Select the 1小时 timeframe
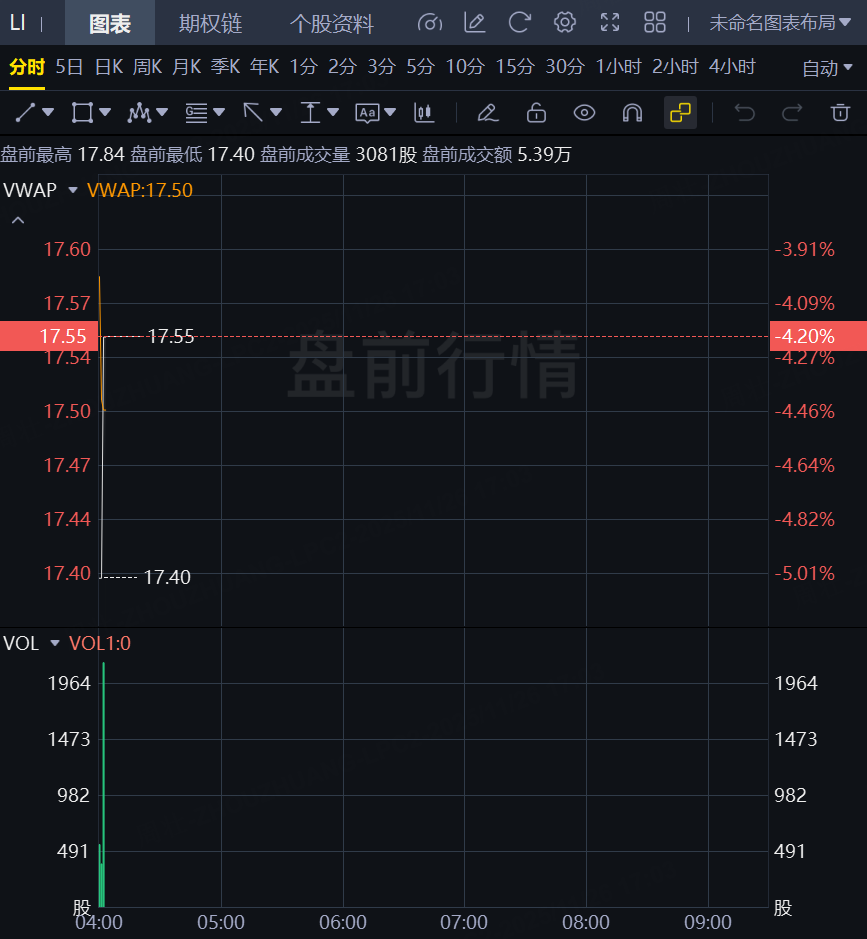 click(619, 66)
